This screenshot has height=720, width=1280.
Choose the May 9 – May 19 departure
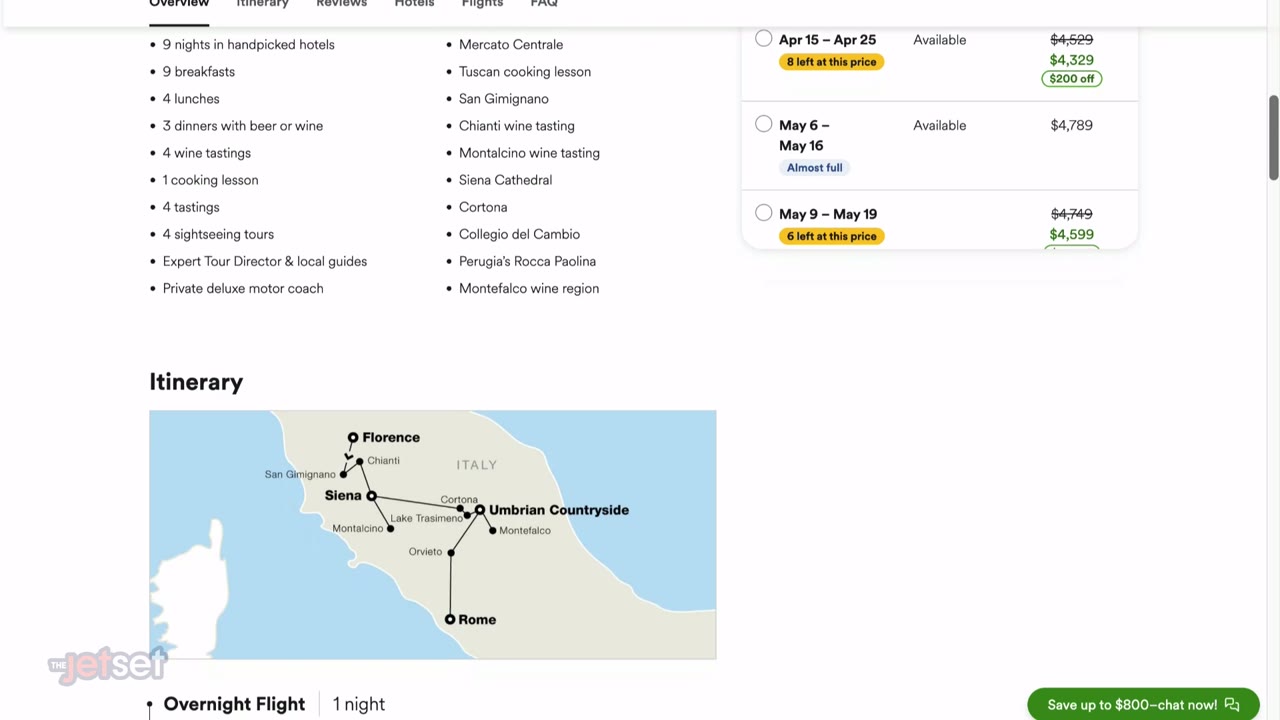(x=764, y=213)
